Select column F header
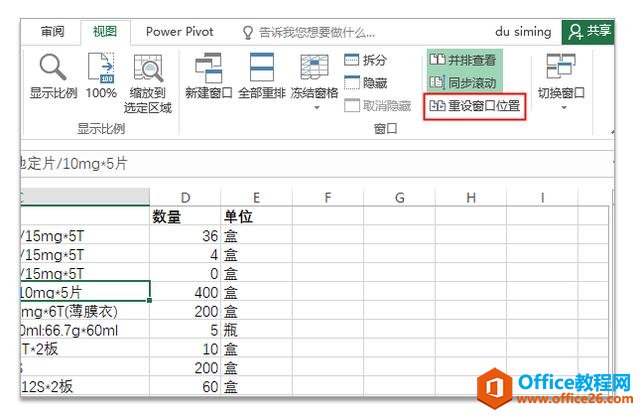Screen dimensions: 640x416 (328, 198)
